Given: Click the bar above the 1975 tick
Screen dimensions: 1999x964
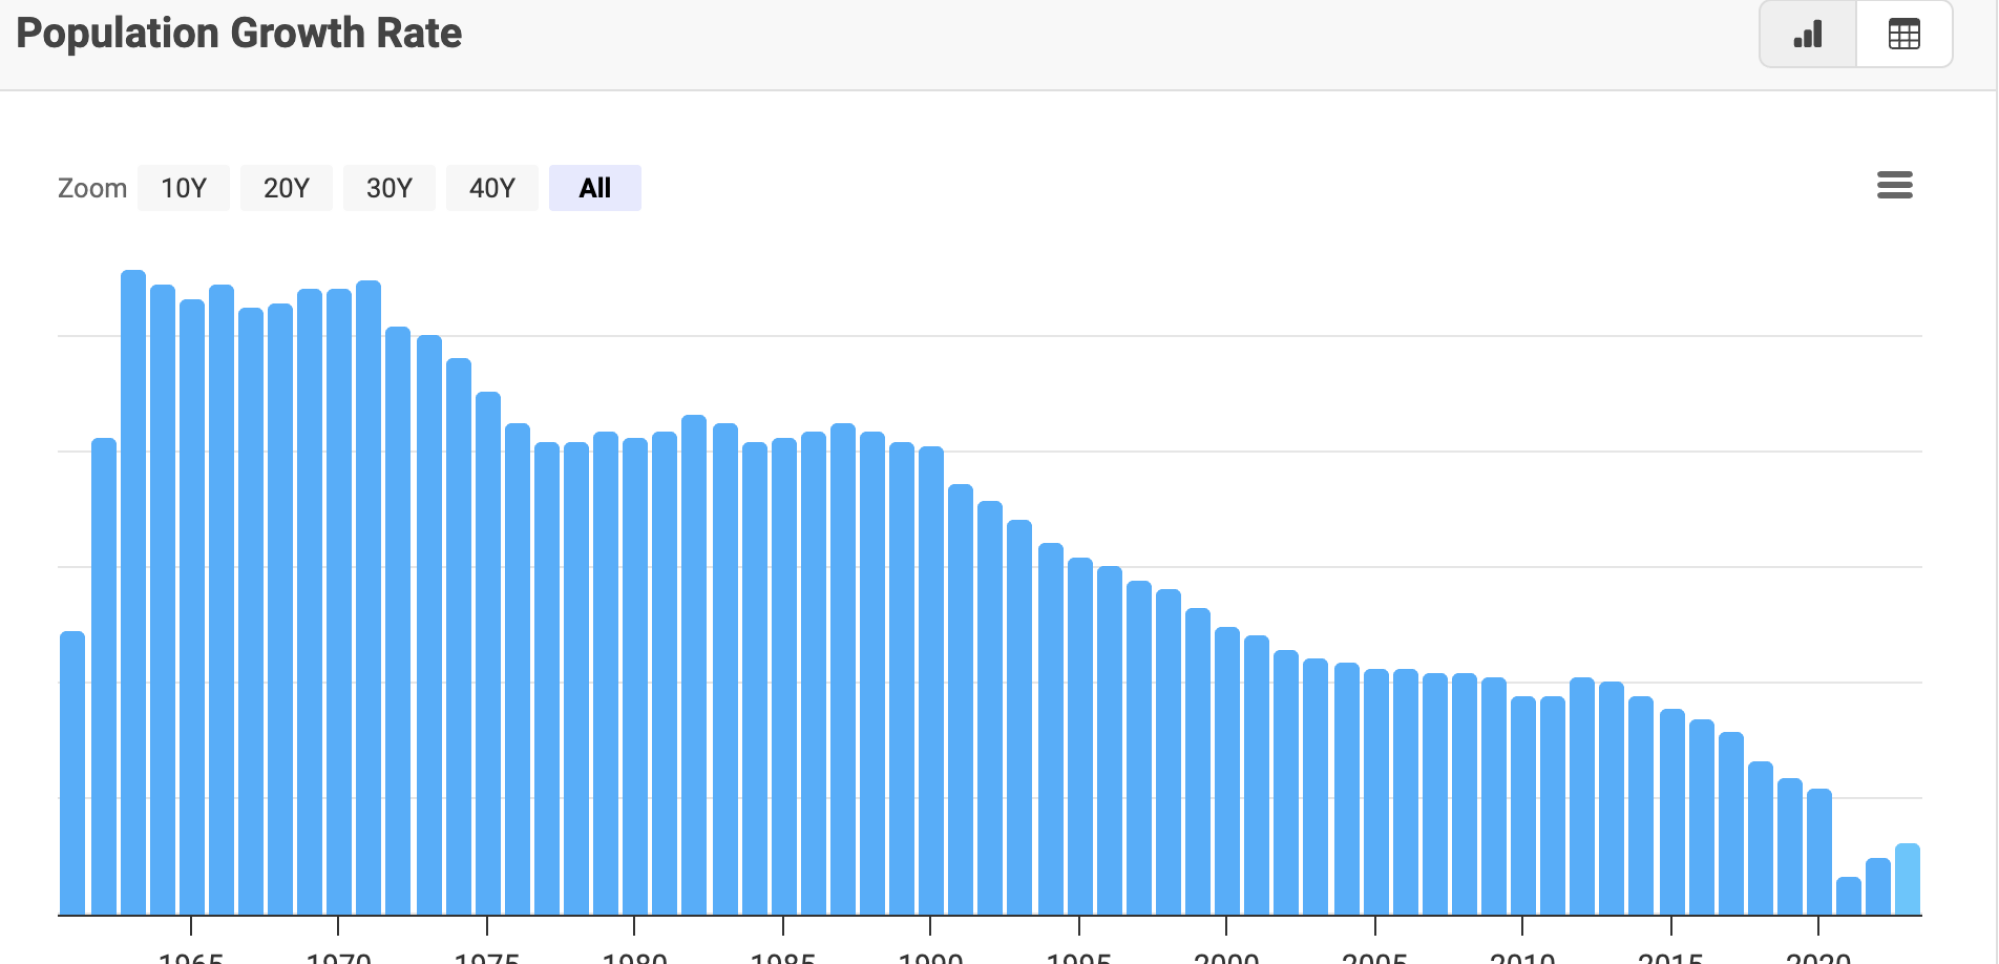Looking at the screenshot, I should (x=488, y=653).
